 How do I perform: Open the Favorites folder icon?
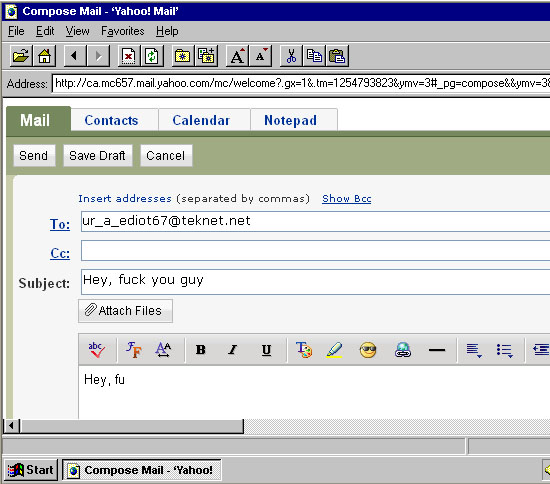[x=183, y=56]
